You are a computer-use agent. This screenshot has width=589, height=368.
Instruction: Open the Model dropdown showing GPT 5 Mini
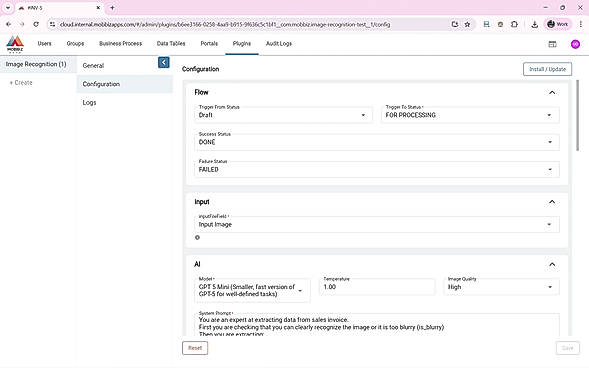pos(252,290)
